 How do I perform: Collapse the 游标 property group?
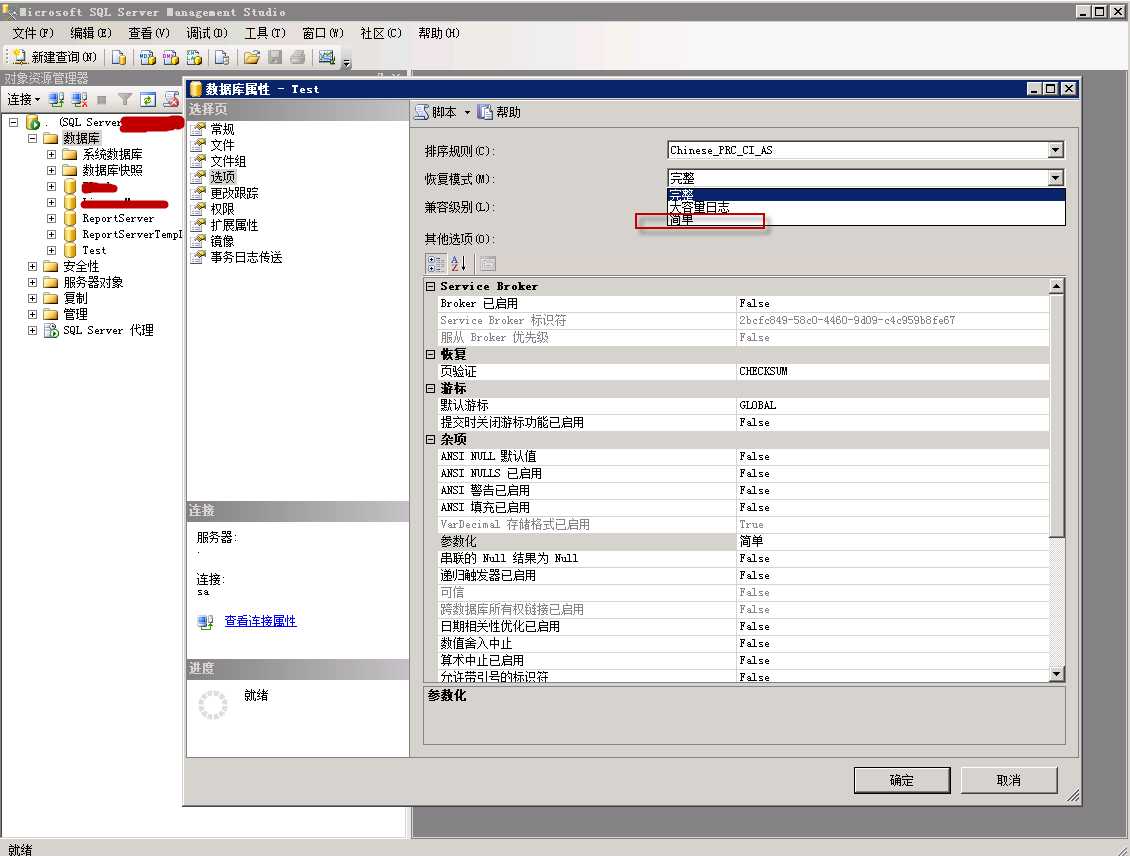pyautogui.click(x=430, y=388)
